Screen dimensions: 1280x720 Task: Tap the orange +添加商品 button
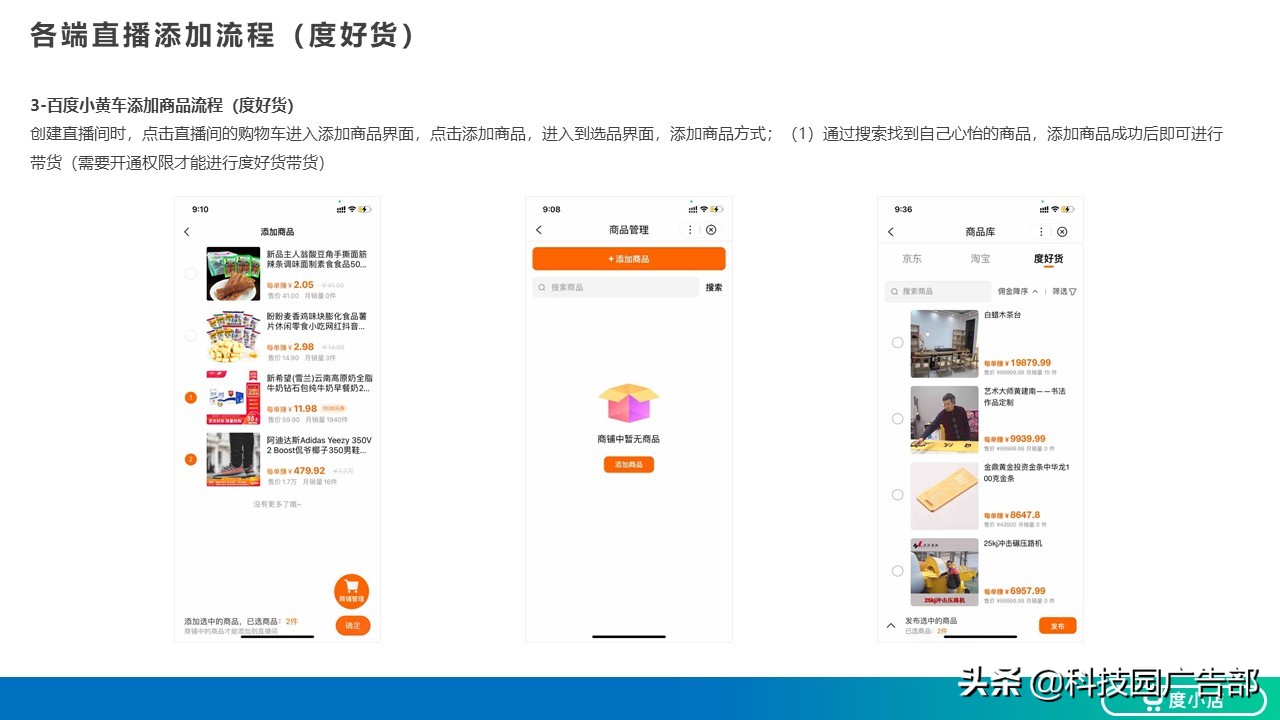[x=629, y=258]
